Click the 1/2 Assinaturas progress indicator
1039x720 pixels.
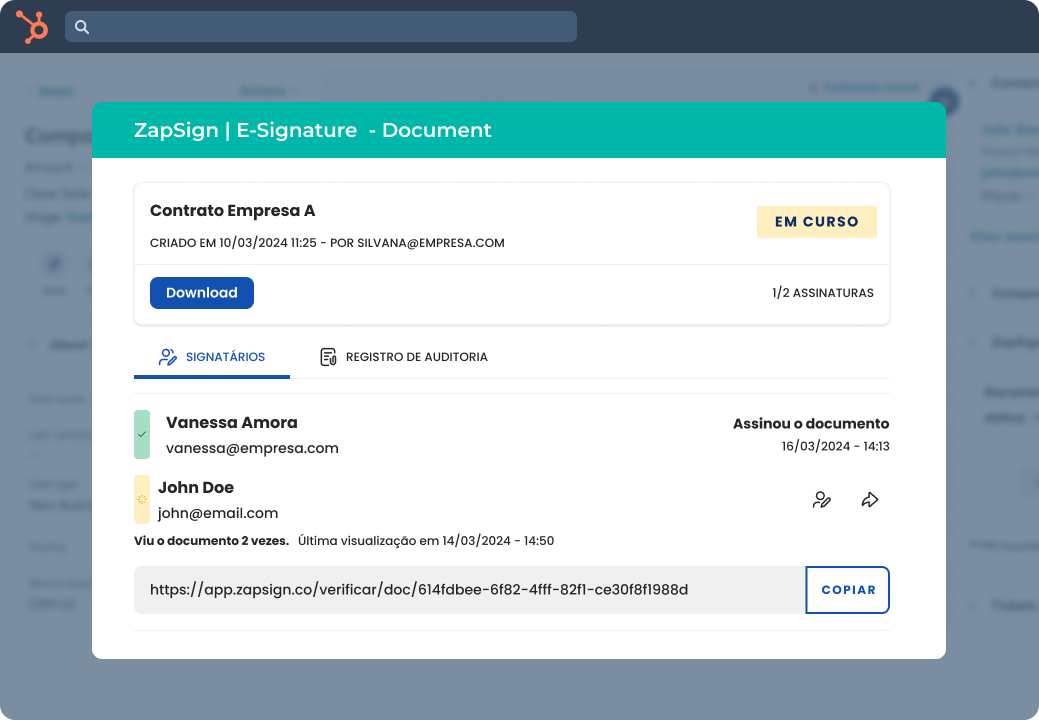822,293
